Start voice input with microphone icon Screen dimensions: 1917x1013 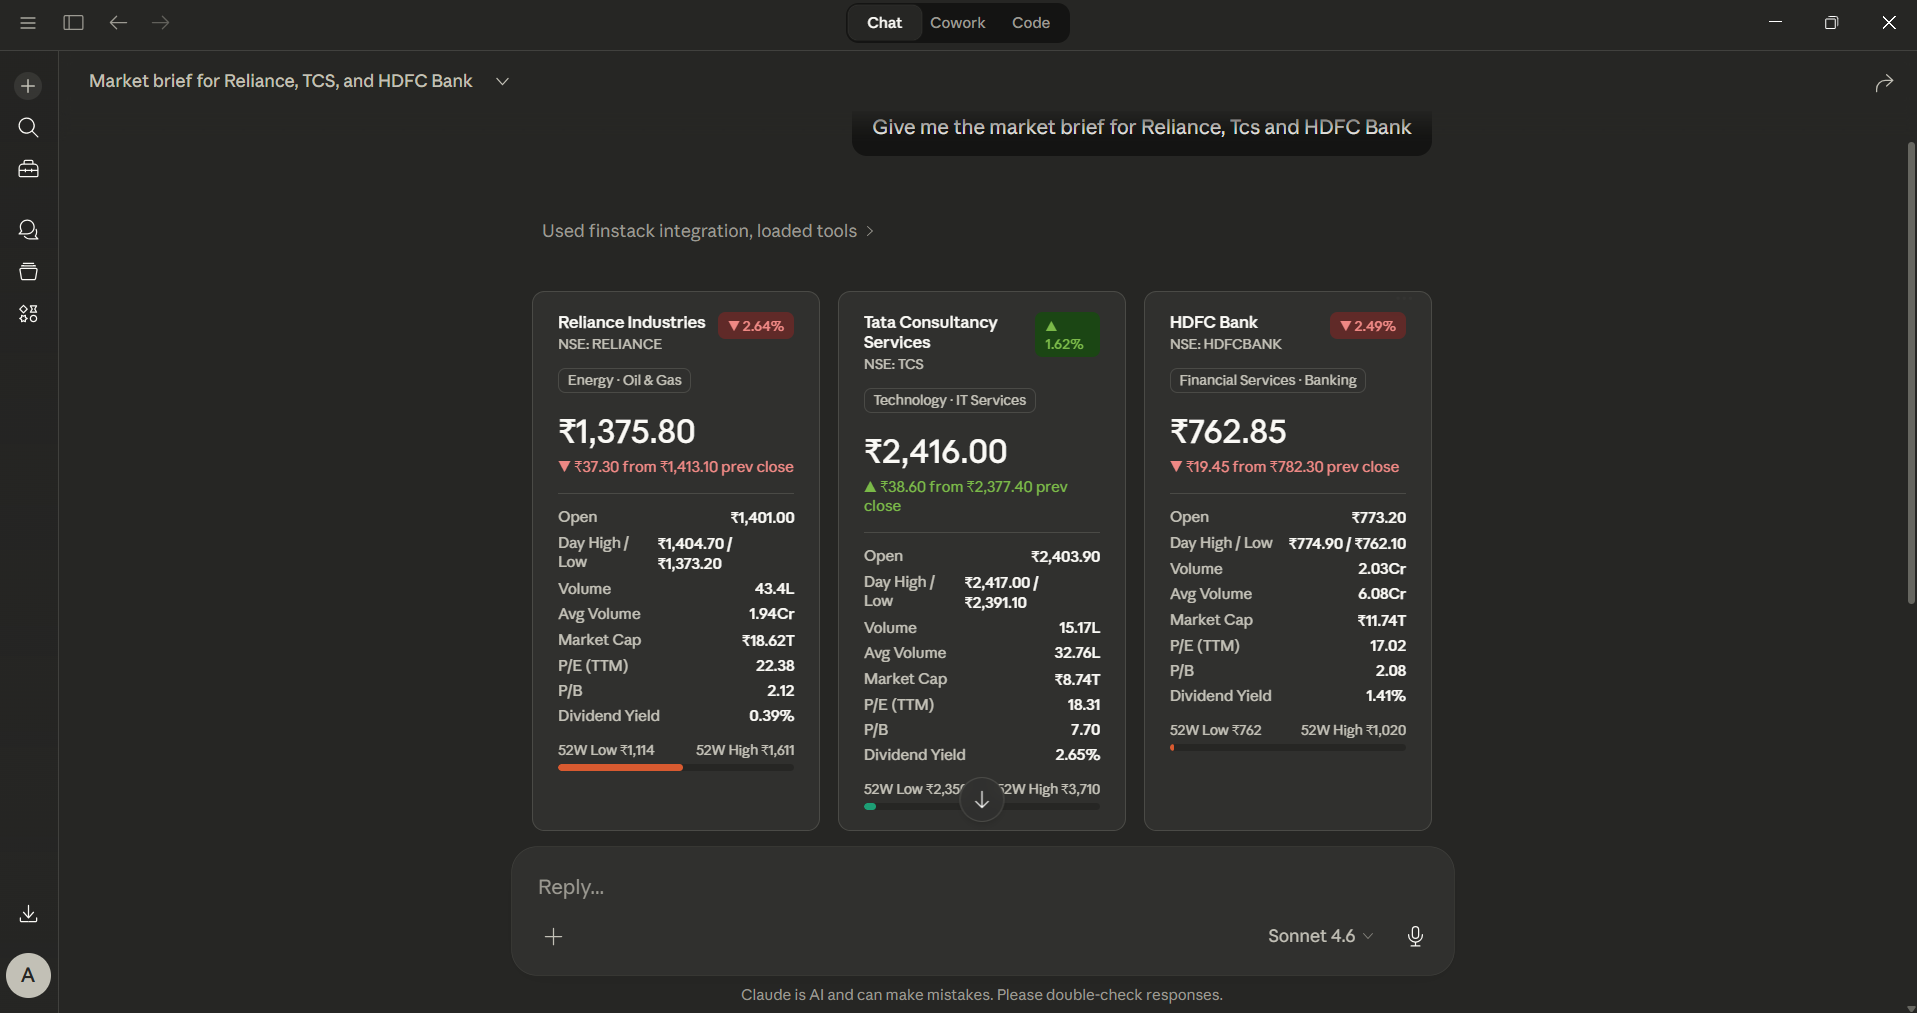point(1415,936)
